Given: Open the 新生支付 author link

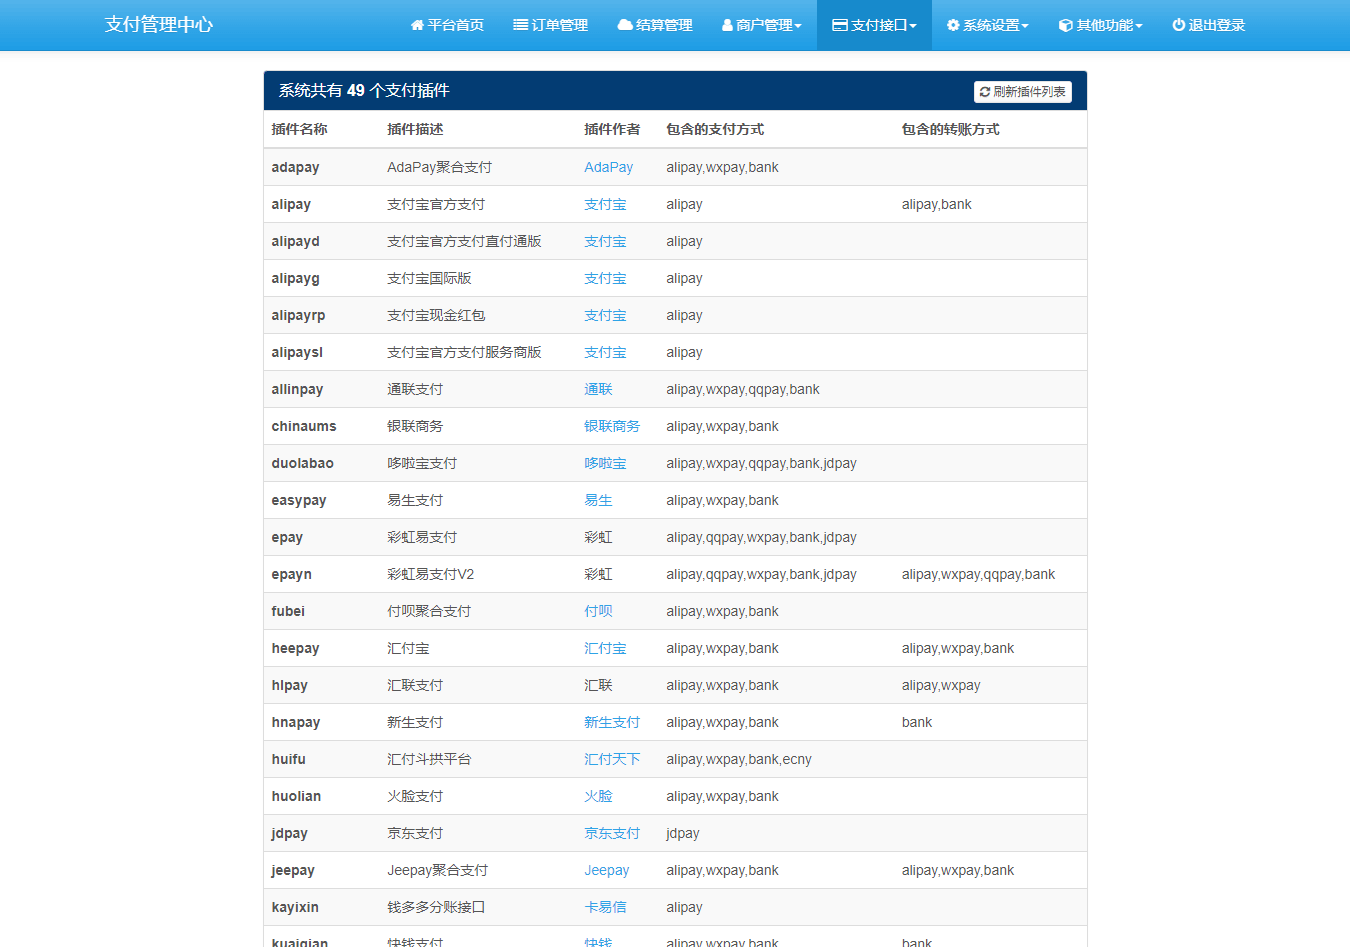Looking at the screenshot, I should 612,722.
